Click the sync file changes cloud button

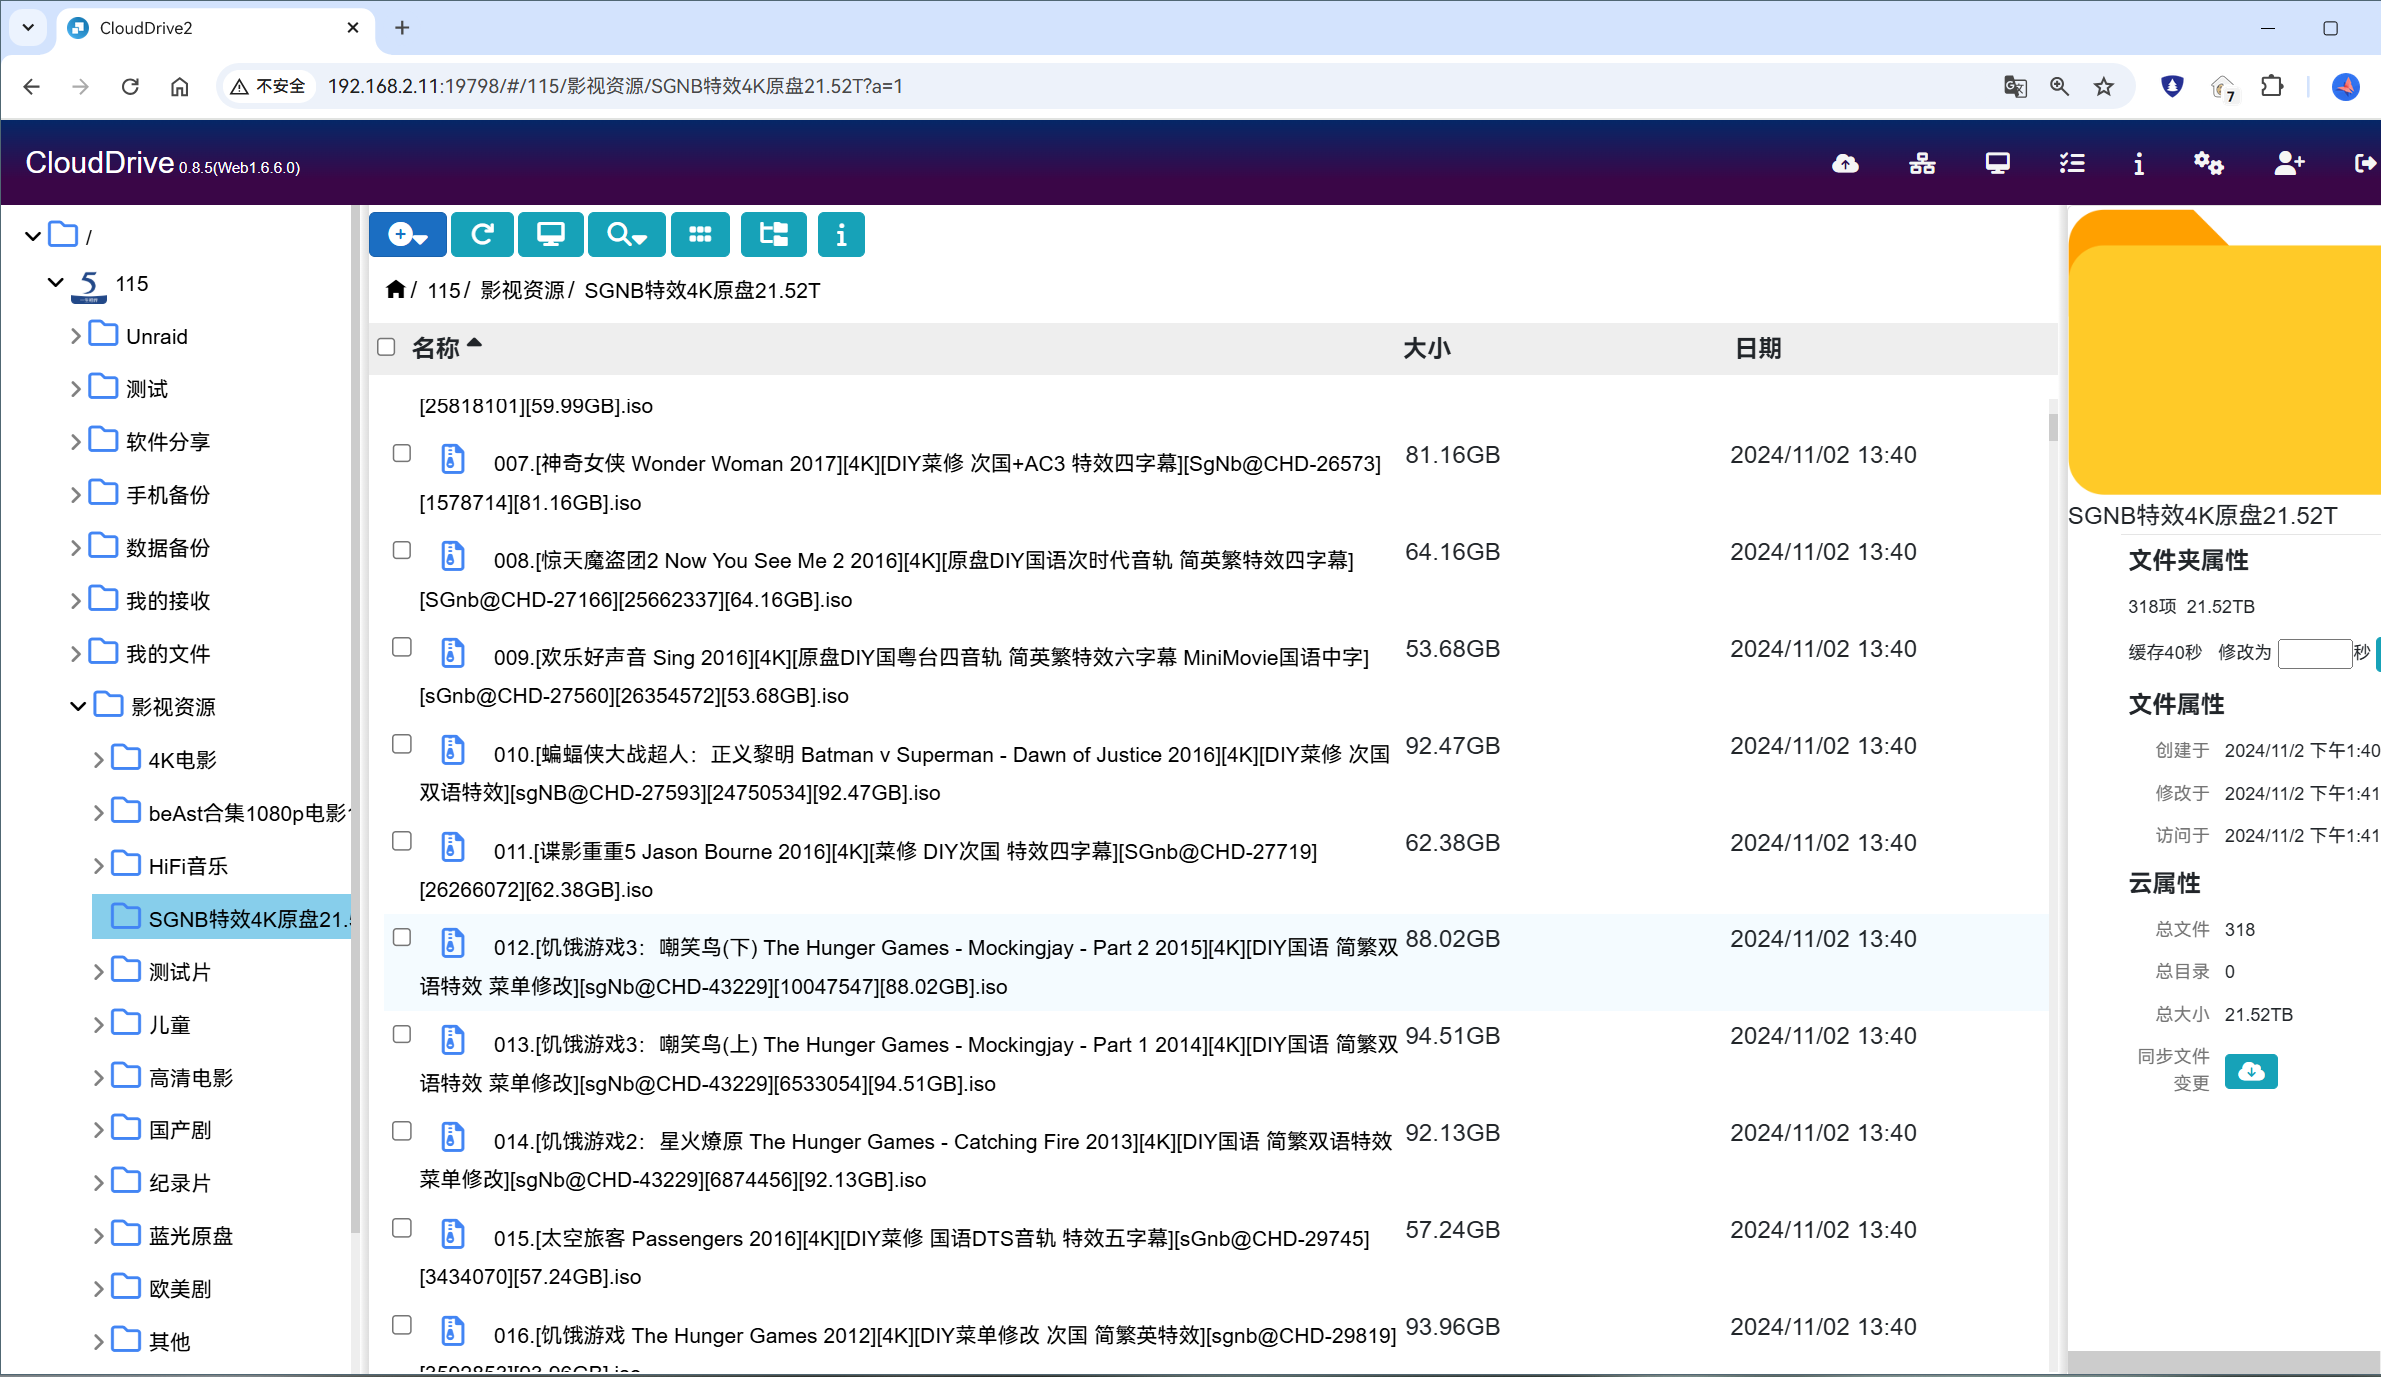(2251, 1072)
